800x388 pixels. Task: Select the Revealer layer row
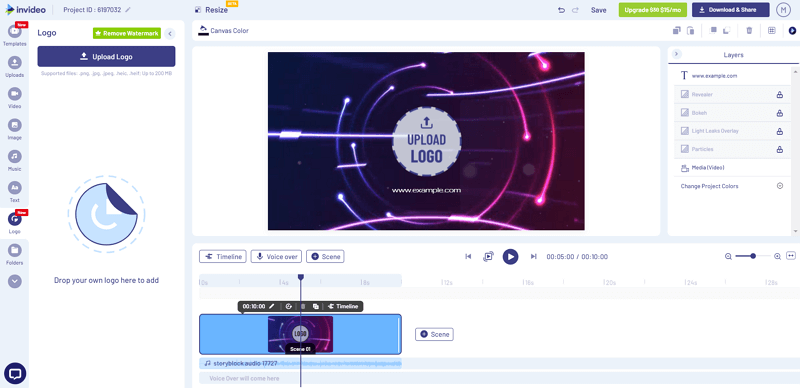733,94
